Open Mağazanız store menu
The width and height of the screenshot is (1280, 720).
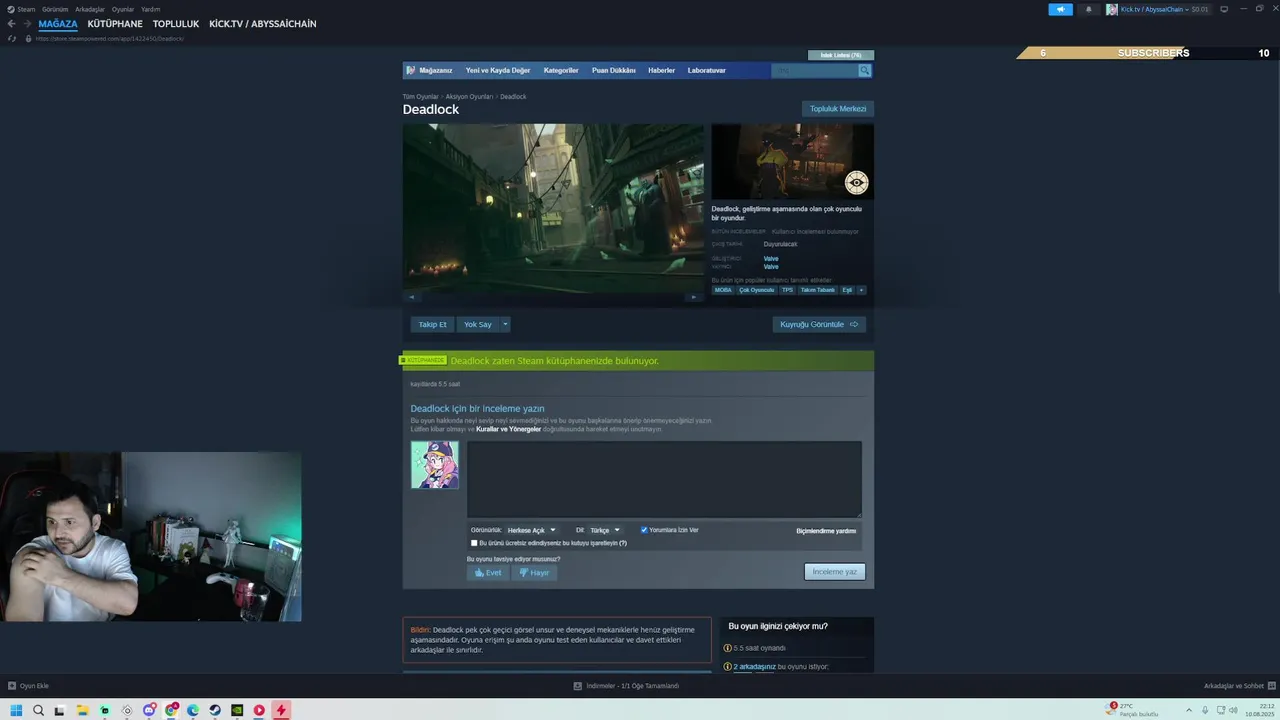point(436,71)
